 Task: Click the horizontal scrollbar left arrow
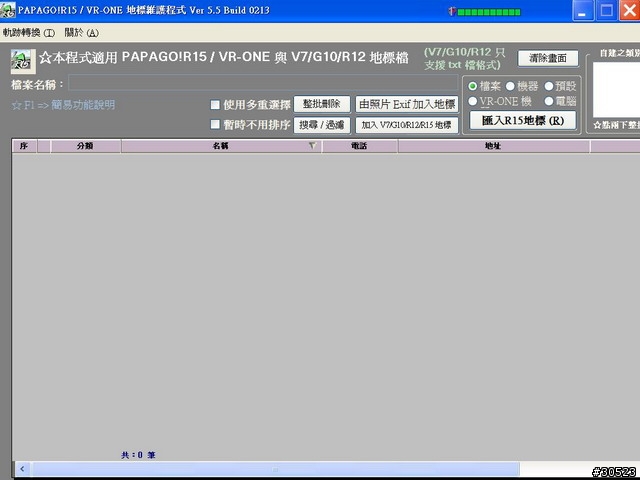22,469
